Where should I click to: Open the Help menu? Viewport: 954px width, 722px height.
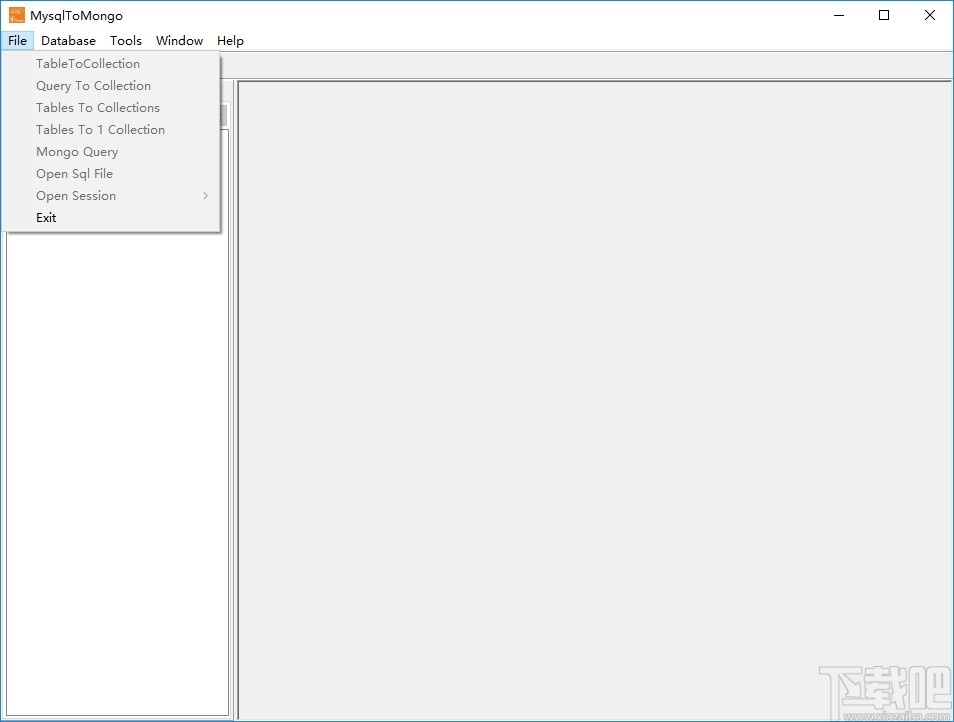(230, 40)
